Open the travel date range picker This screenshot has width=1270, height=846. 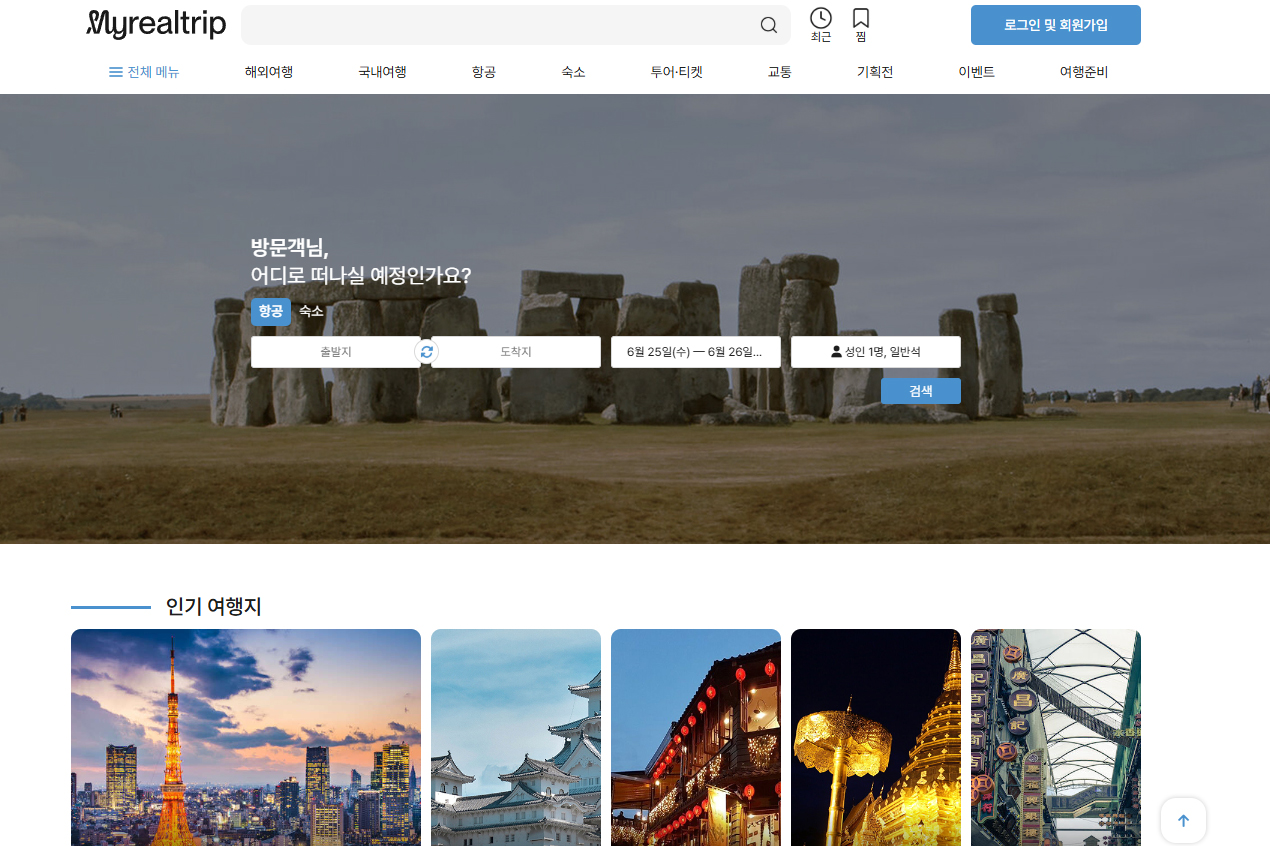click(x=695, y=352)
